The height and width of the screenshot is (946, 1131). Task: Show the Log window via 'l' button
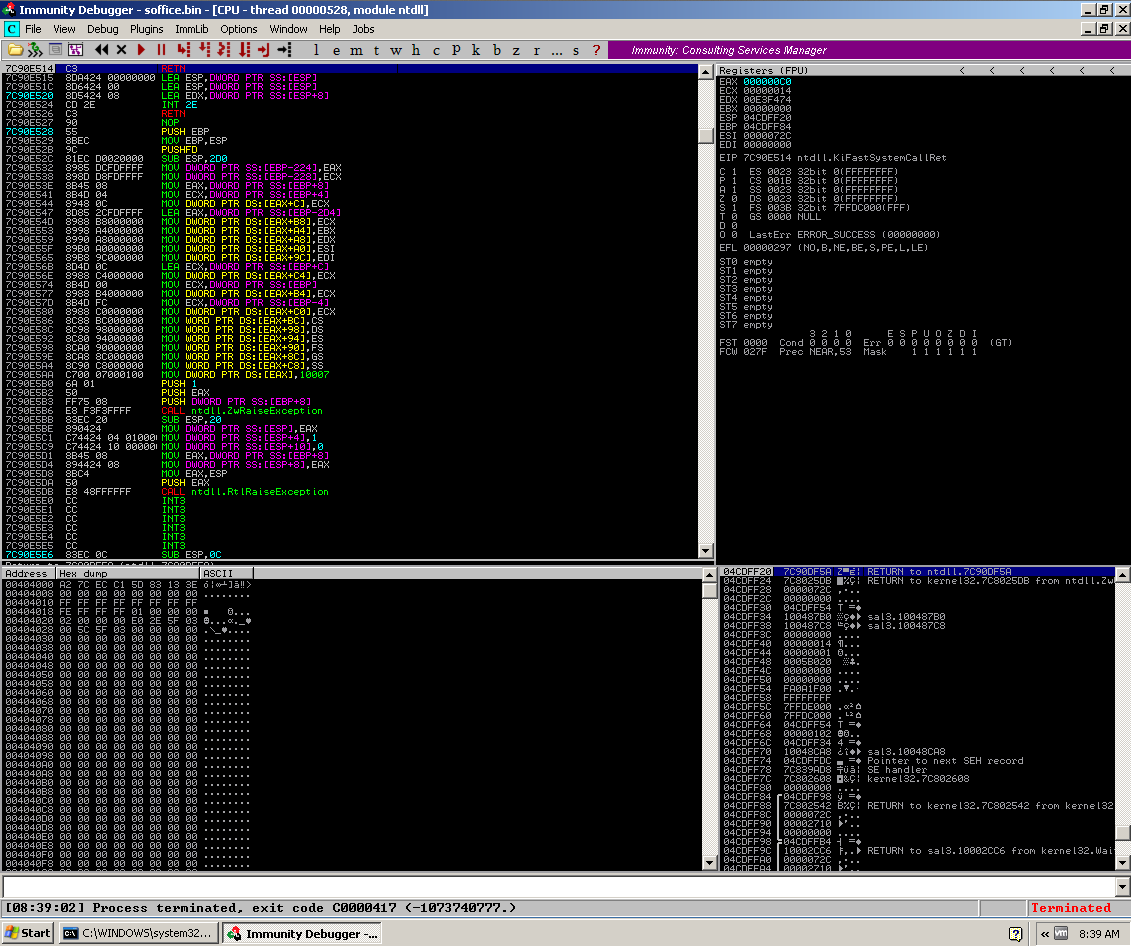point(316,50)
